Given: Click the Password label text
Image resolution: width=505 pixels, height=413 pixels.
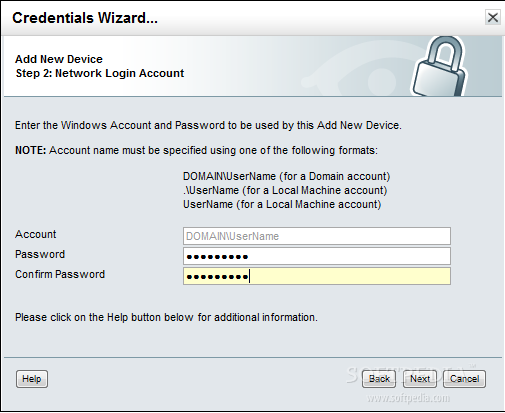Looking at the screenshot, I should tap(40, 254).
